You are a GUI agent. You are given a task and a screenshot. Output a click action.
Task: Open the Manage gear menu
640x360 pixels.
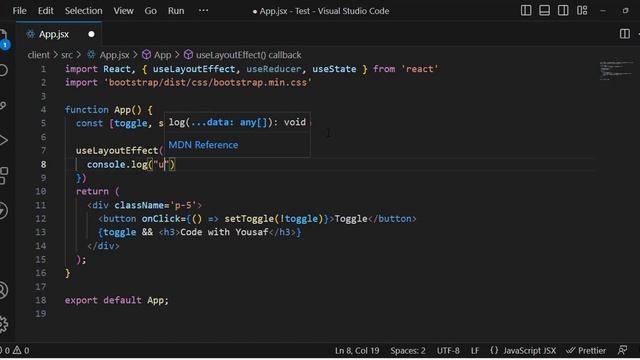tap(3, 324)
